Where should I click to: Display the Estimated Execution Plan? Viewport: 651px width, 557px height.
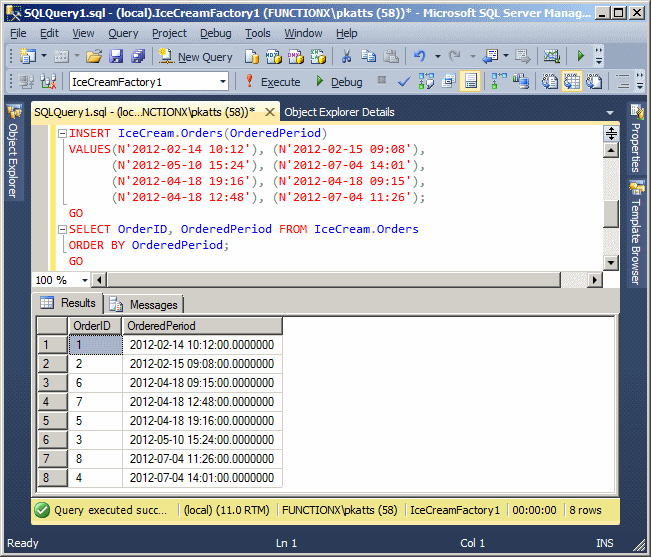(x=426, y=81)
